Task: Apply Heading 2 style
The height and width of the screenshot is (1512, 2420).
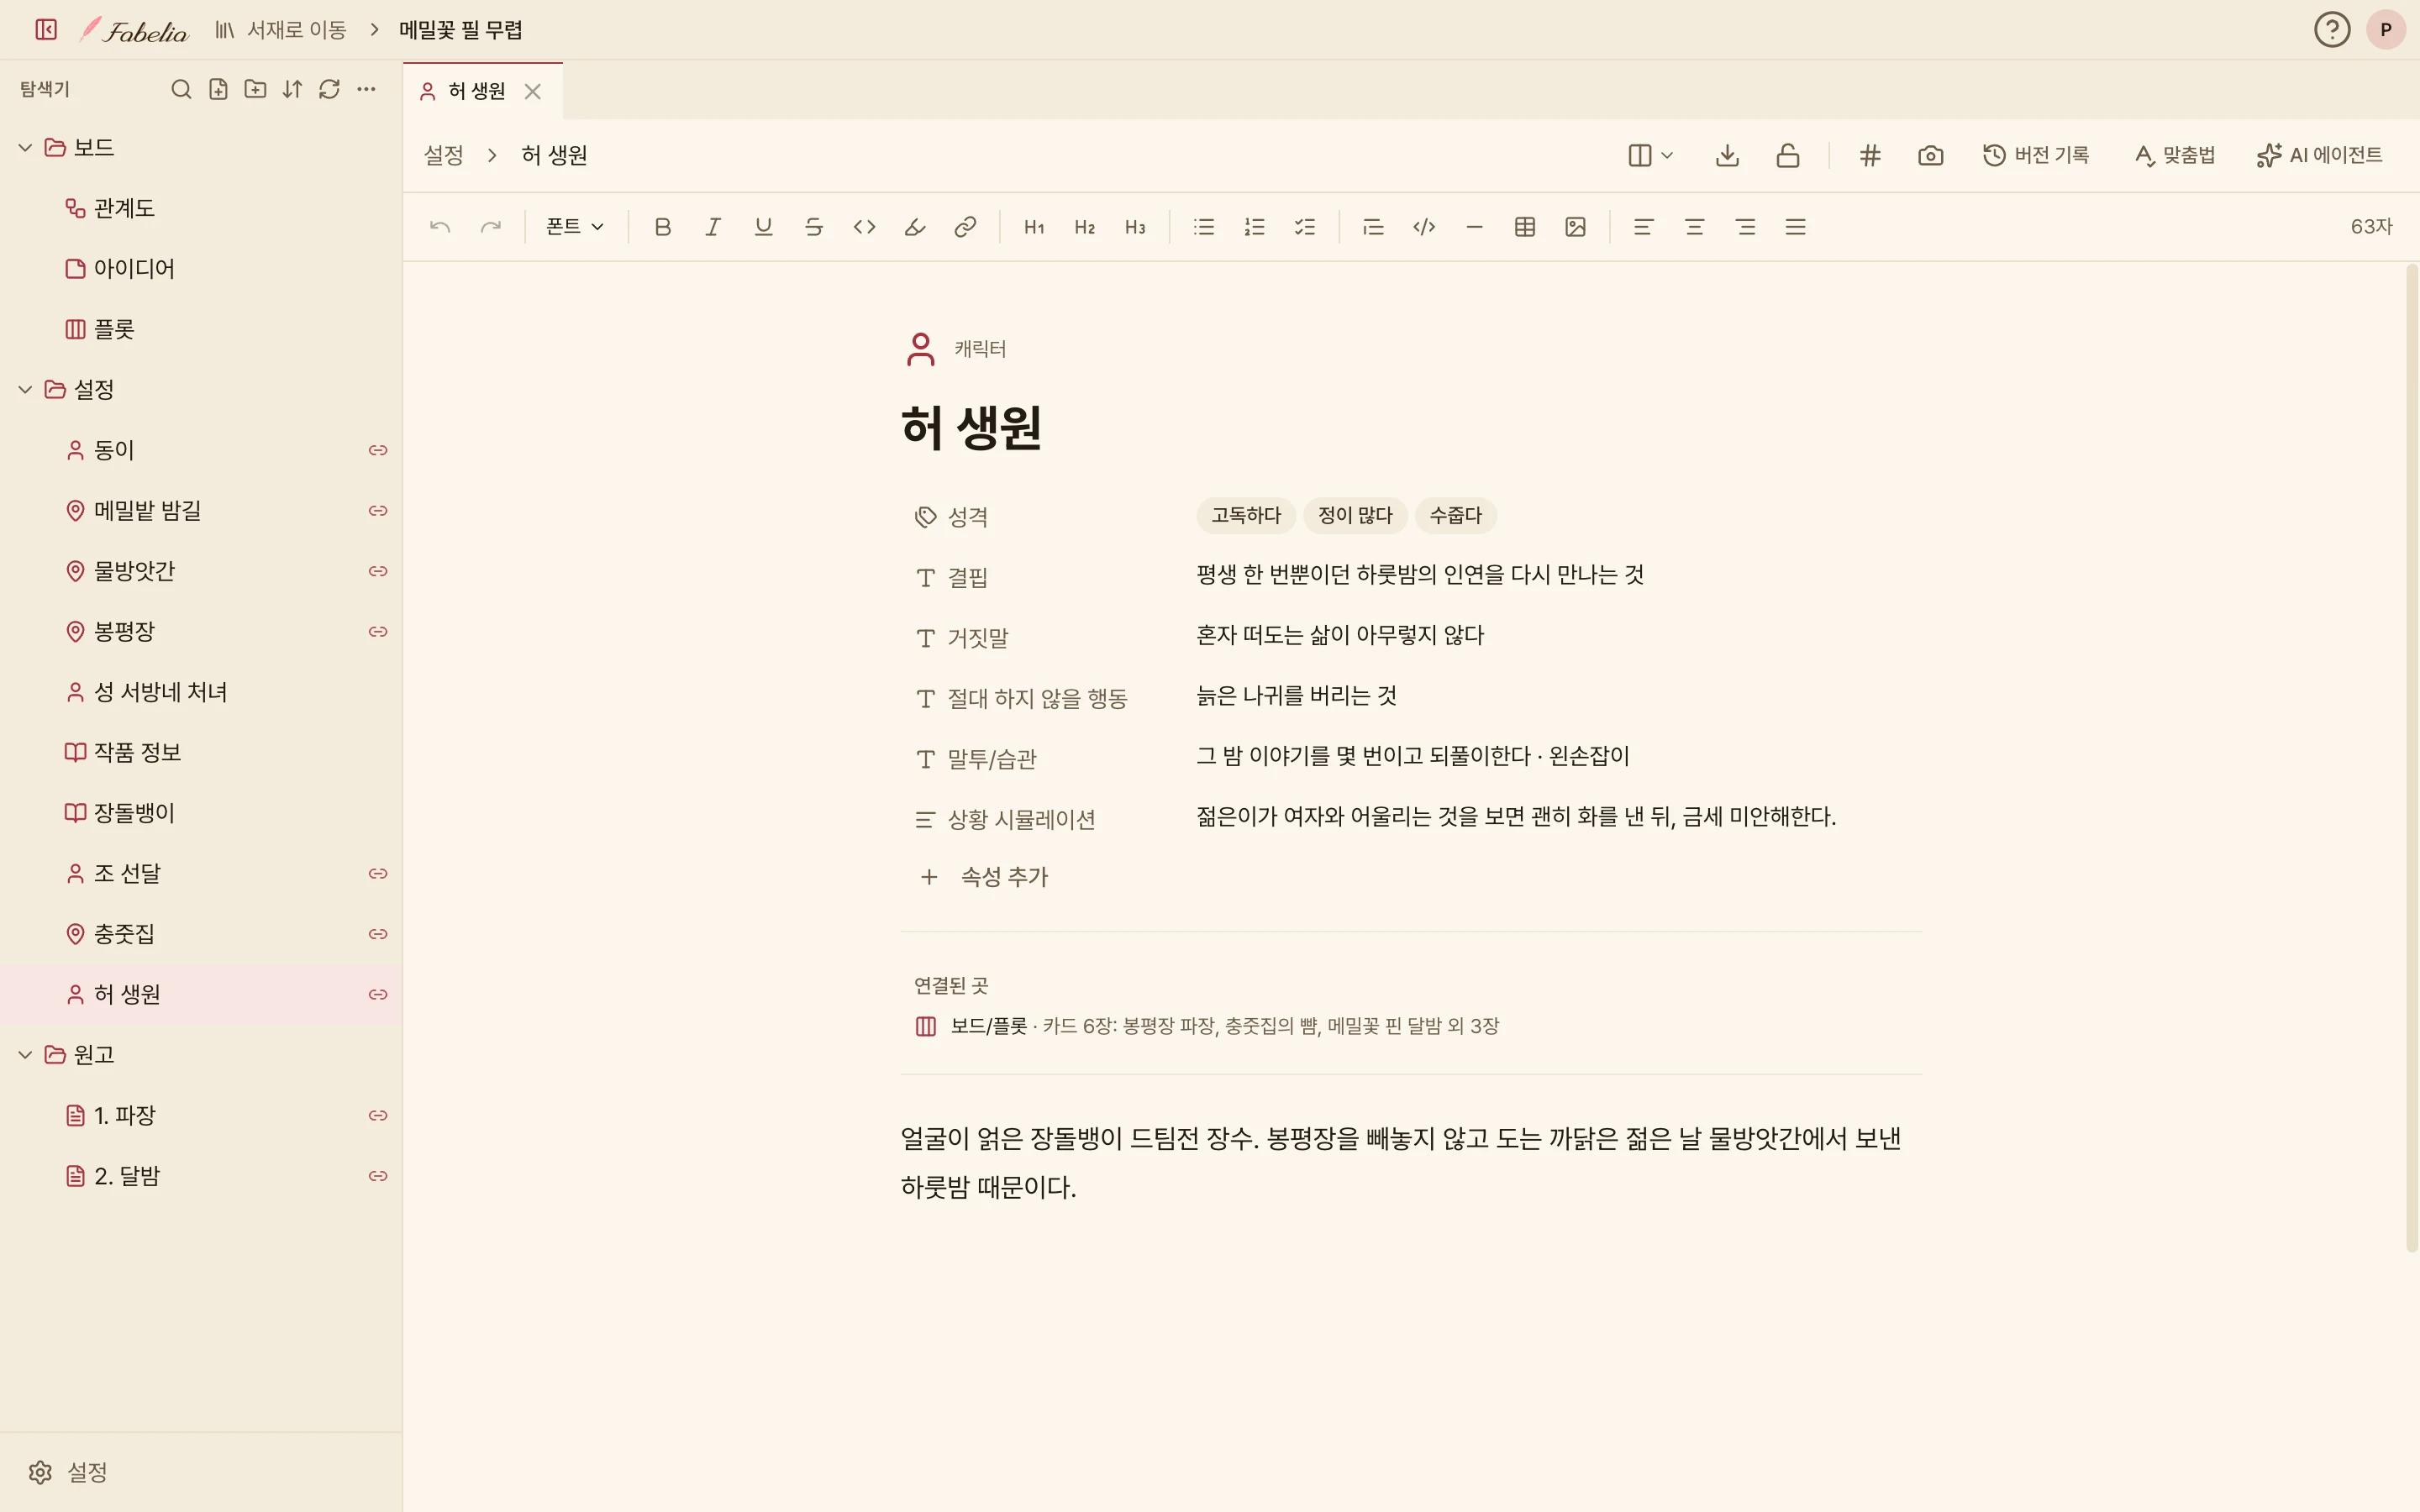Action: click(1085, 227)
